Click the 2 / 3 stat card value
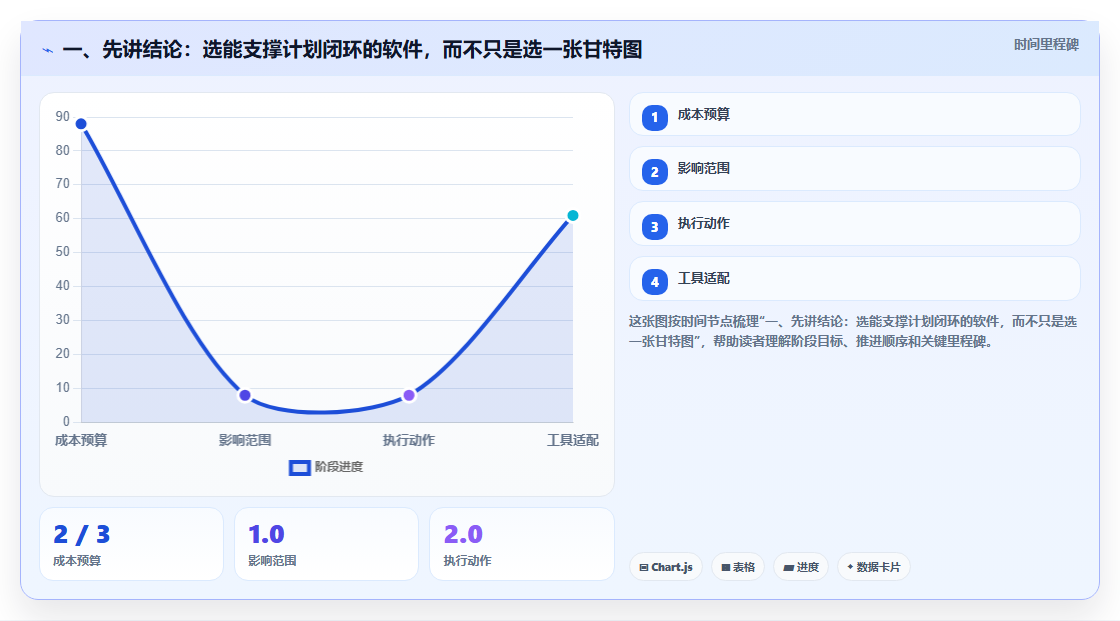The height and width of the screenshot is (621, 1120). (x=82, y=535)
